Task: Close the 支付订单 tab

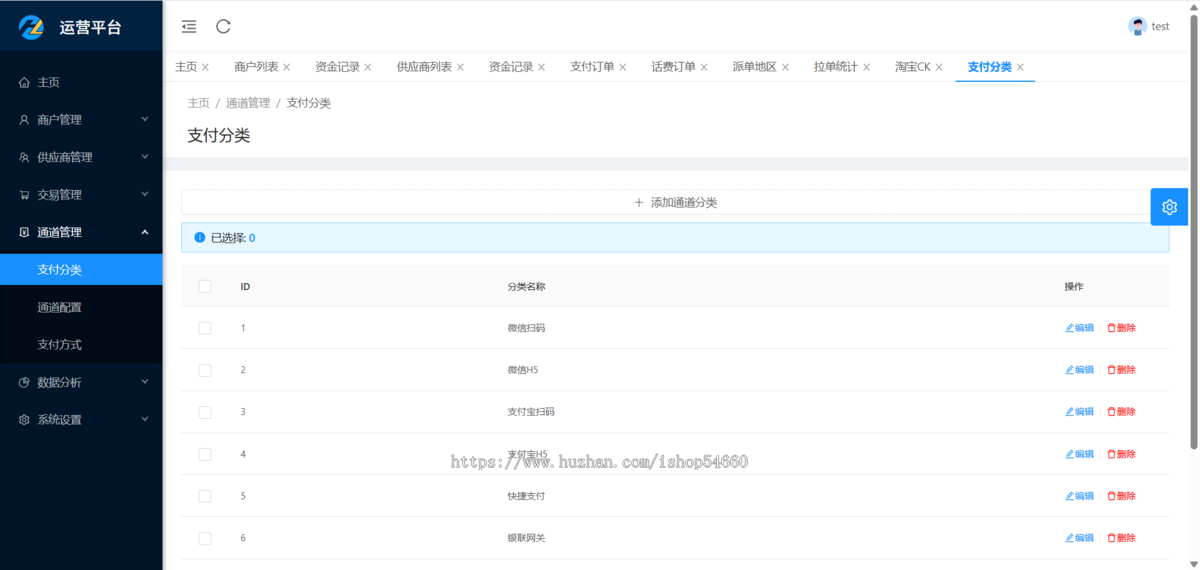Action: pyautogui.click(x=622, y=67)
